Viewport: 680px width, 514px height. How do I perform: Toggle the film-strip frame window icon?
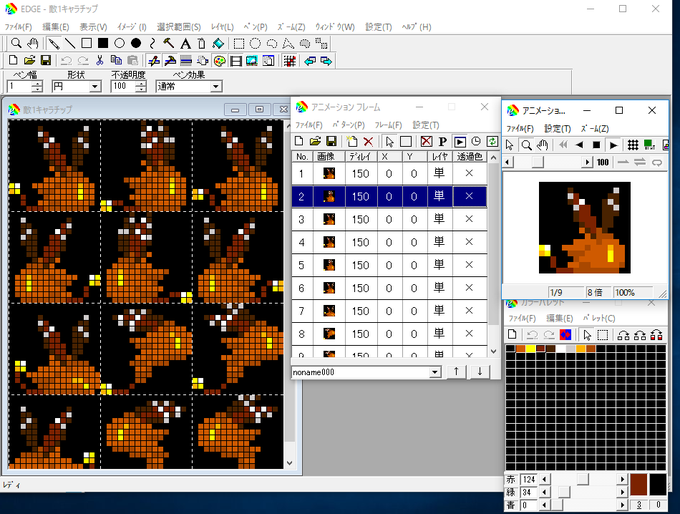(x=235, y=61)
